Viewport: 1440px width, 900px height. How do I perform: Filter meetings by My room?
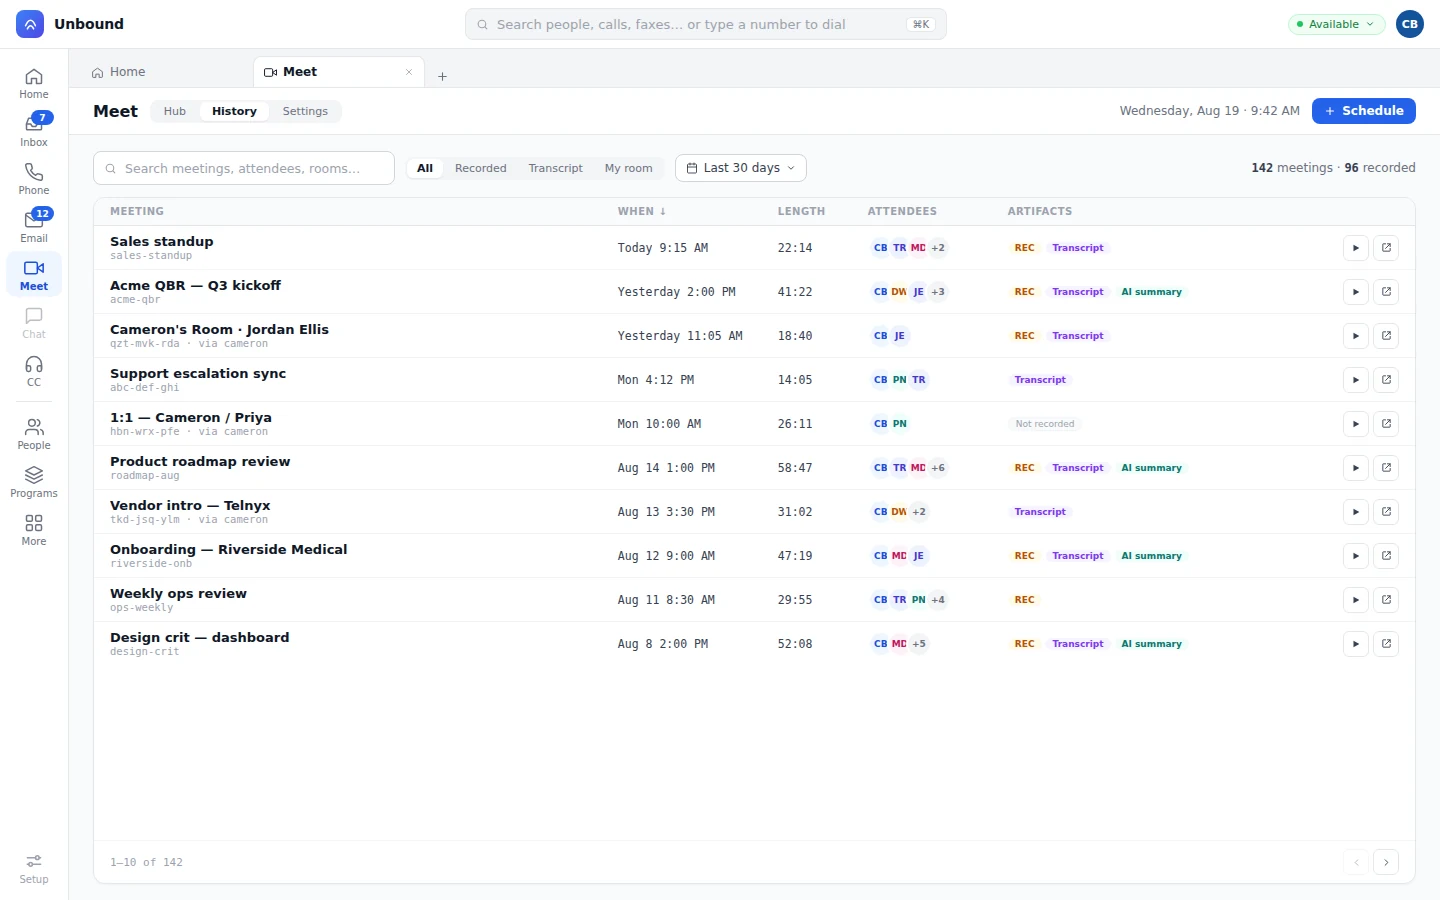628,168
